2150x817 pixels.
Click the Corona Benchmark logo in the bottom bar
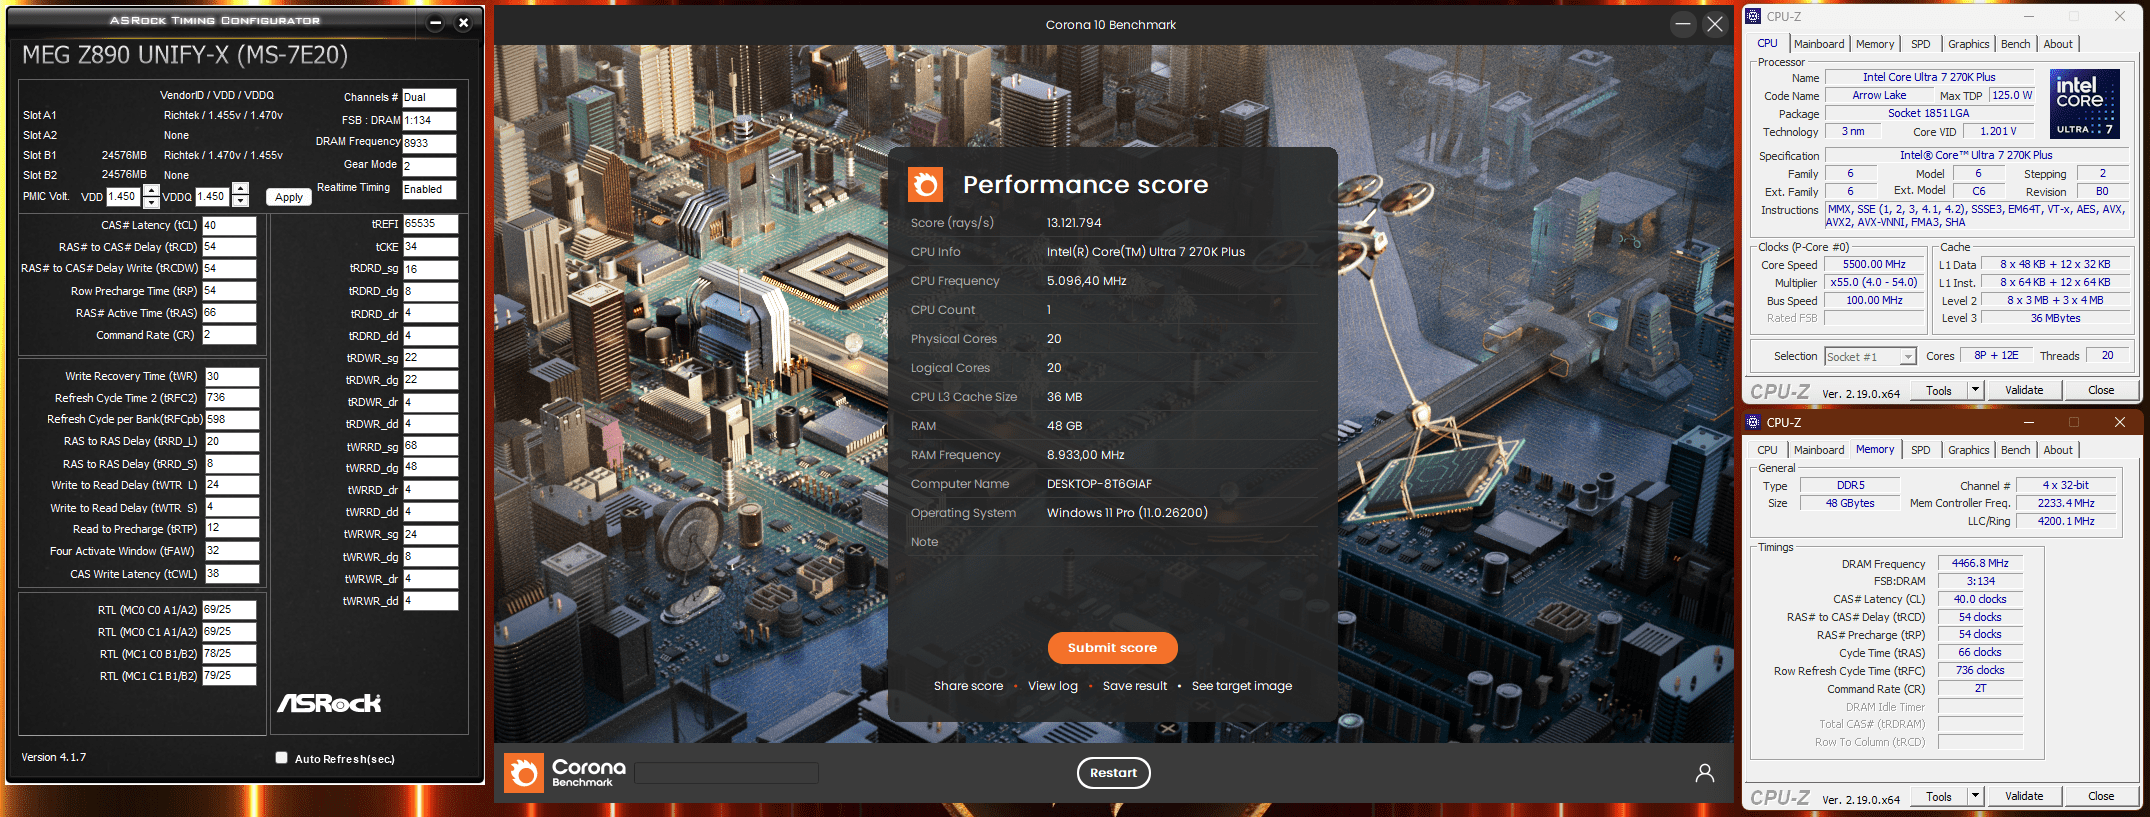[566, 772]
